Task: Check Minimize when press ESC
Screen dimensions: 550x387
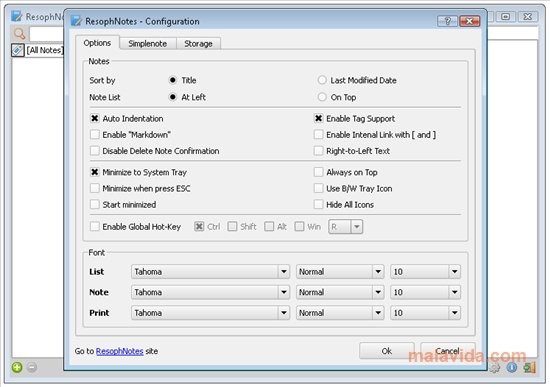Action: [x=95, y=188]
